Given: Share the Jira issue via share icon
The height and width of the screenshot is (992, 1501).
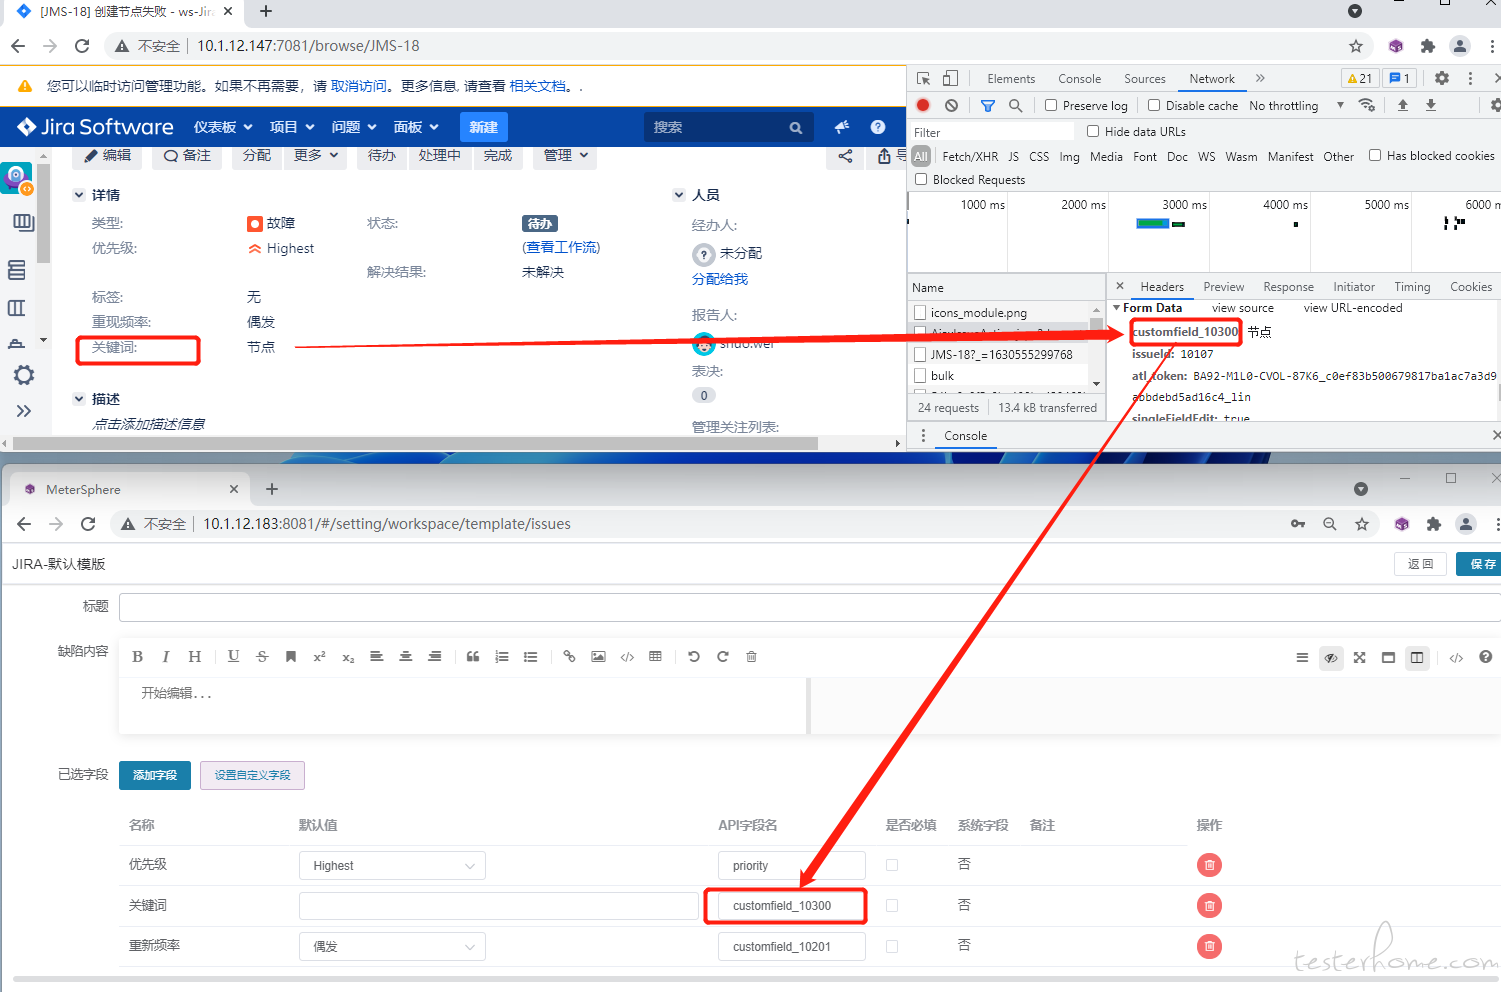Looking at the screenshot, I should [845, 156].
